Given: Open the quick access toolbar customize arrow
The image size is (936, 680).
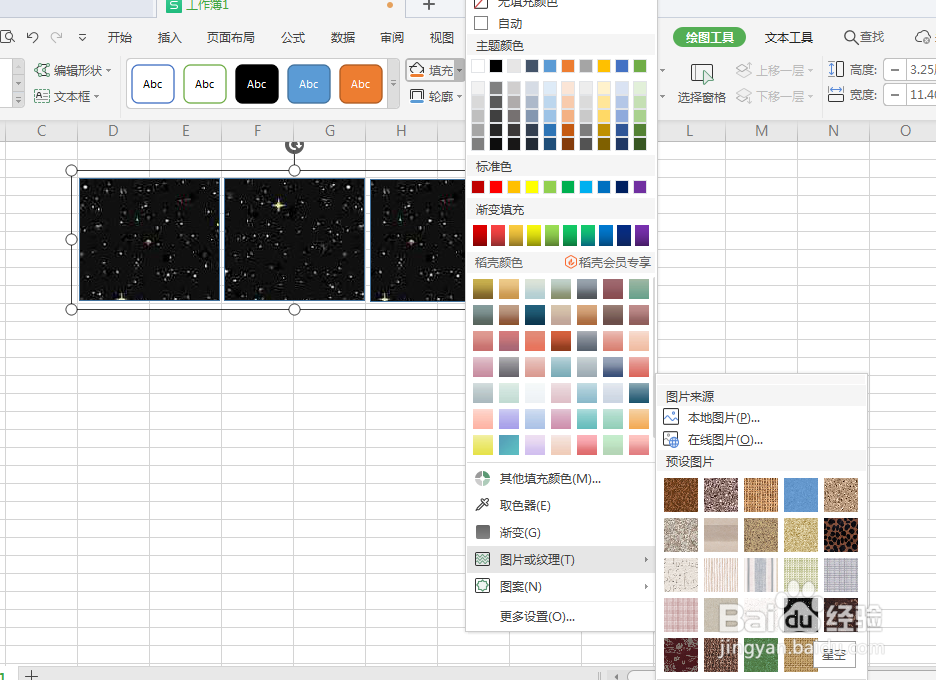Looking at the screenshot, I should [82, 38].
